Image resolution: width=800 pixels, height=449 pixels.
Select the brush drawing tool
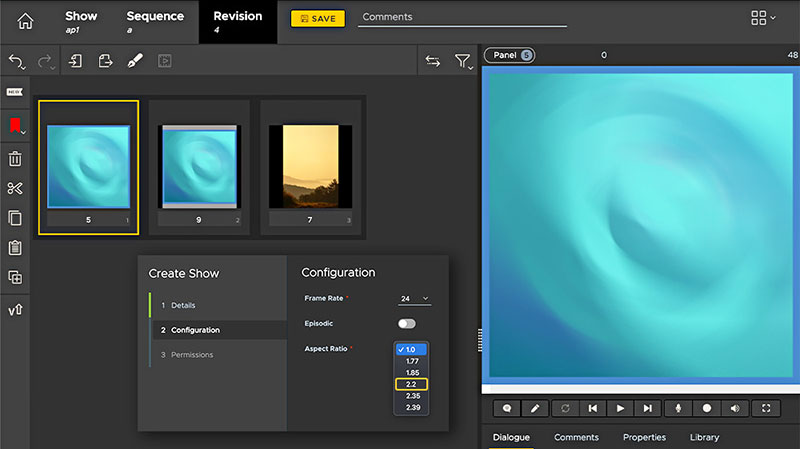[x=135, y=61]
